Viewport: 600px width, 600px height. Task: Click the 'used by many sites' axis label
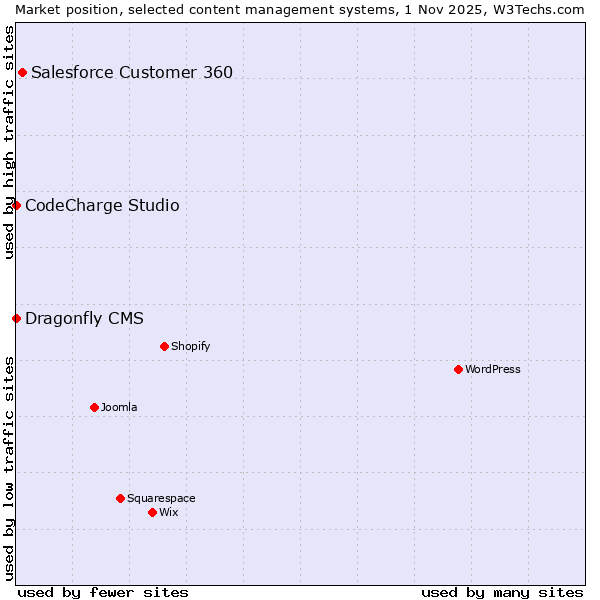pyautogui.click(x=502, y=592)
